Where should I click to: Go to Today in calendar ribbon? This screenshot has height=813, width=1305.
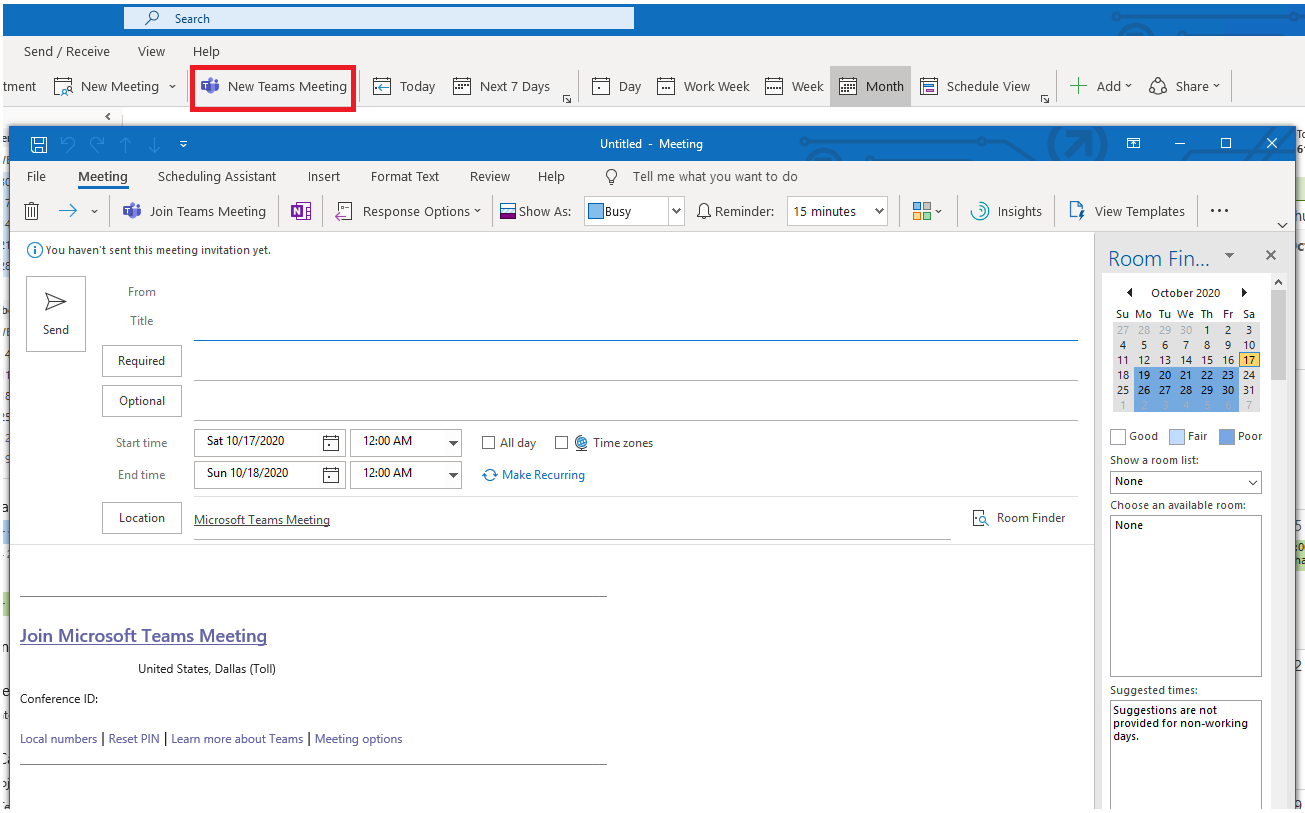click(x=404, y=86)
